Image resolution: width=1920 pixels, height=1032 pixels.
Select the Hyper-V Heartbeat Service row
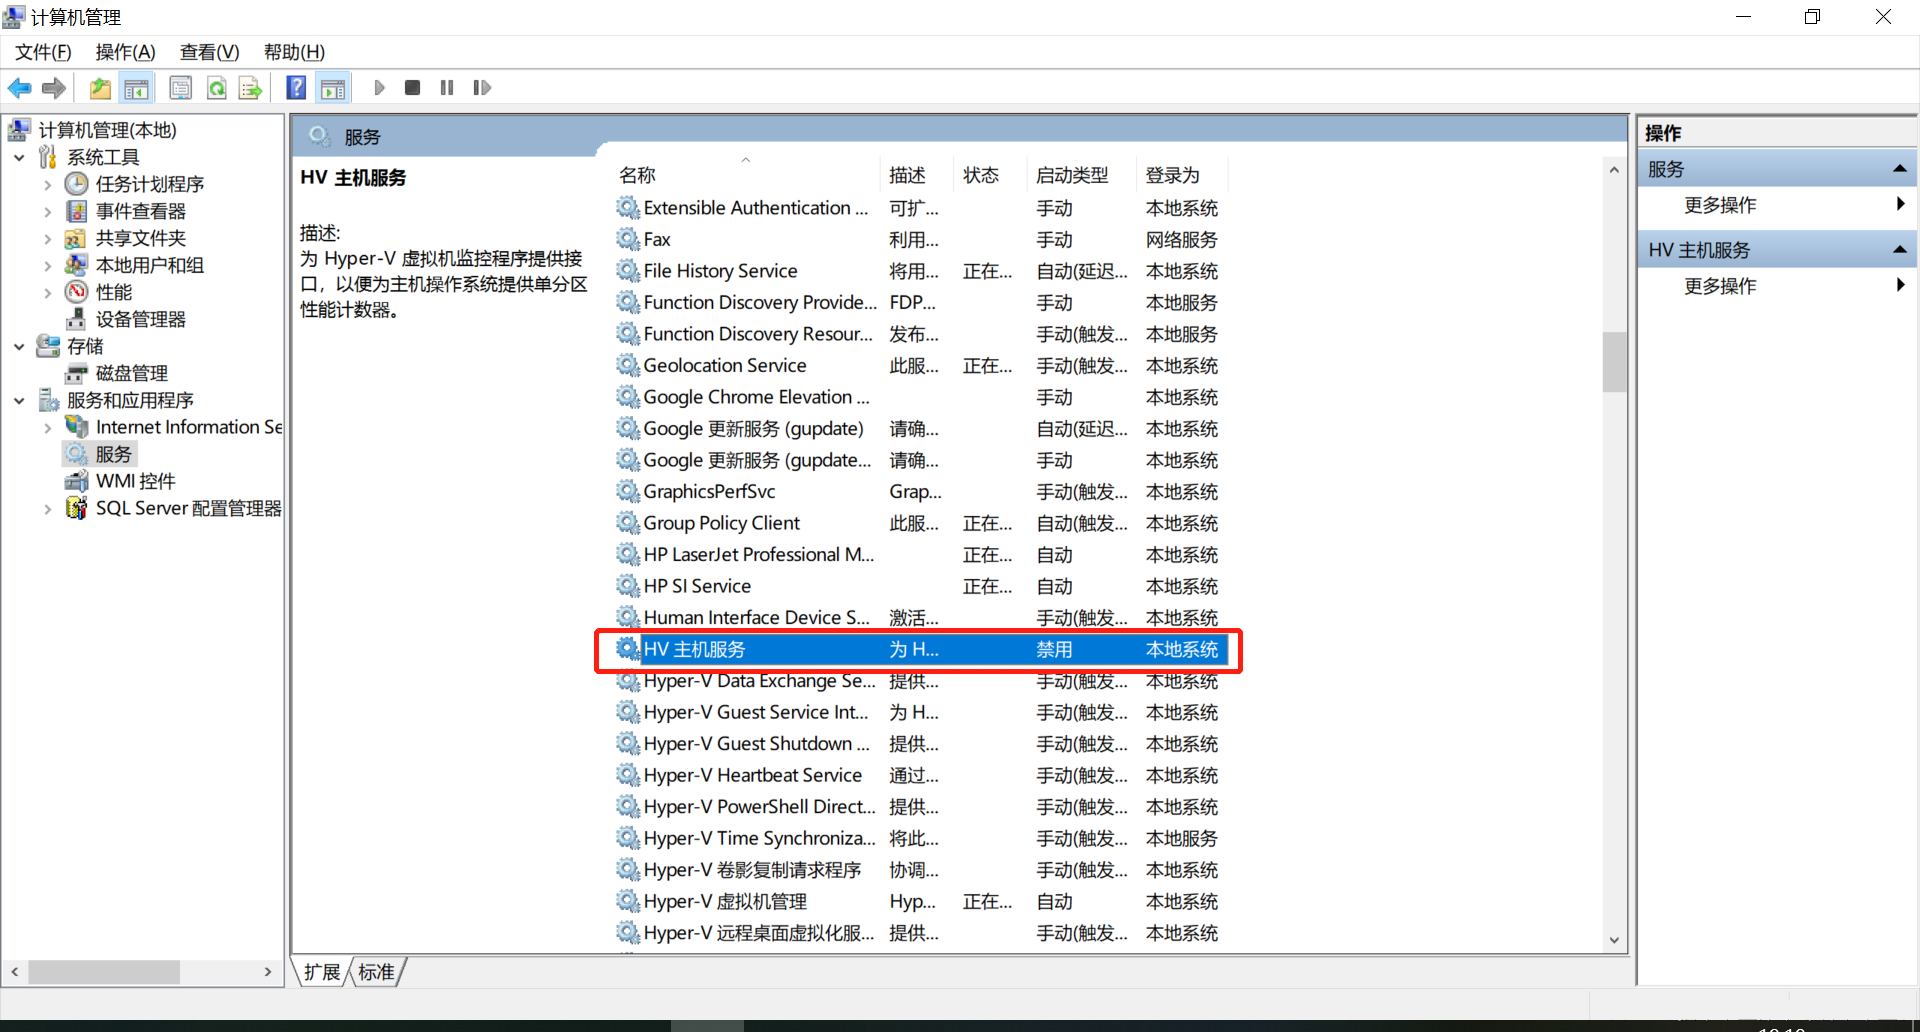point(922,775)
